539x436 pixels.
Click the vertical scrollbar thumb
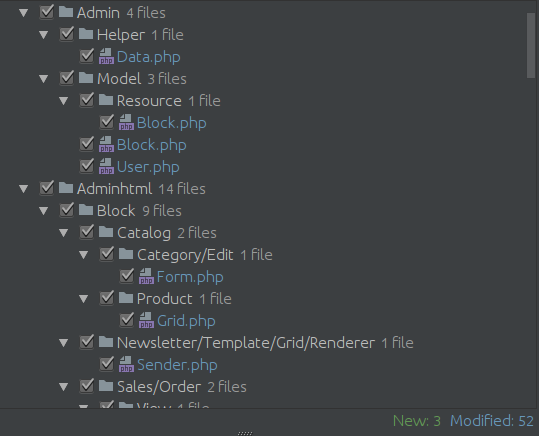click(x=531, y=45)
